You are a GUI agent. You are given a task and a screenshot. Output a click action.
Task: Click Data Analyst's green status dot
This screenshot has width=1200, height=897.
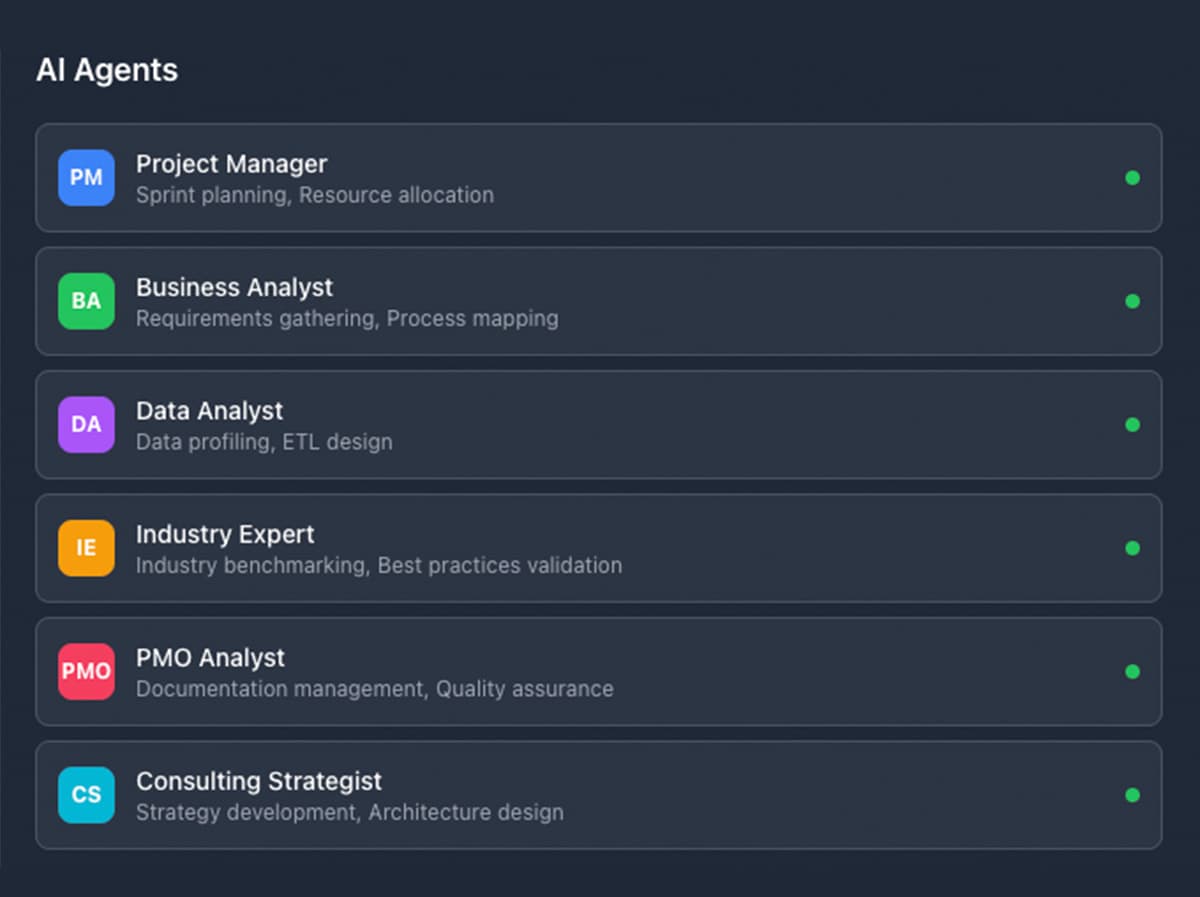click(1132, 424)
